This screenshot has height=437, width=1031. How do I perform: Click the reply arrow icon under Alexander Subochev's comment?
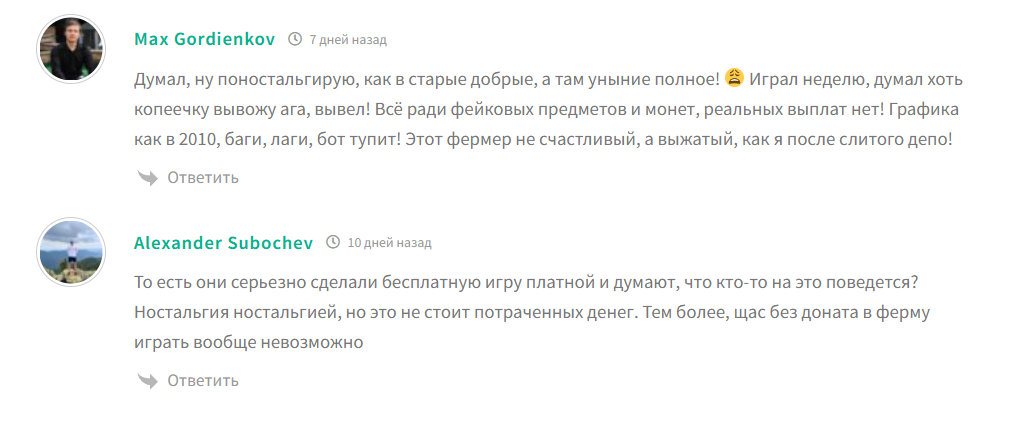(x=147, y=381)
